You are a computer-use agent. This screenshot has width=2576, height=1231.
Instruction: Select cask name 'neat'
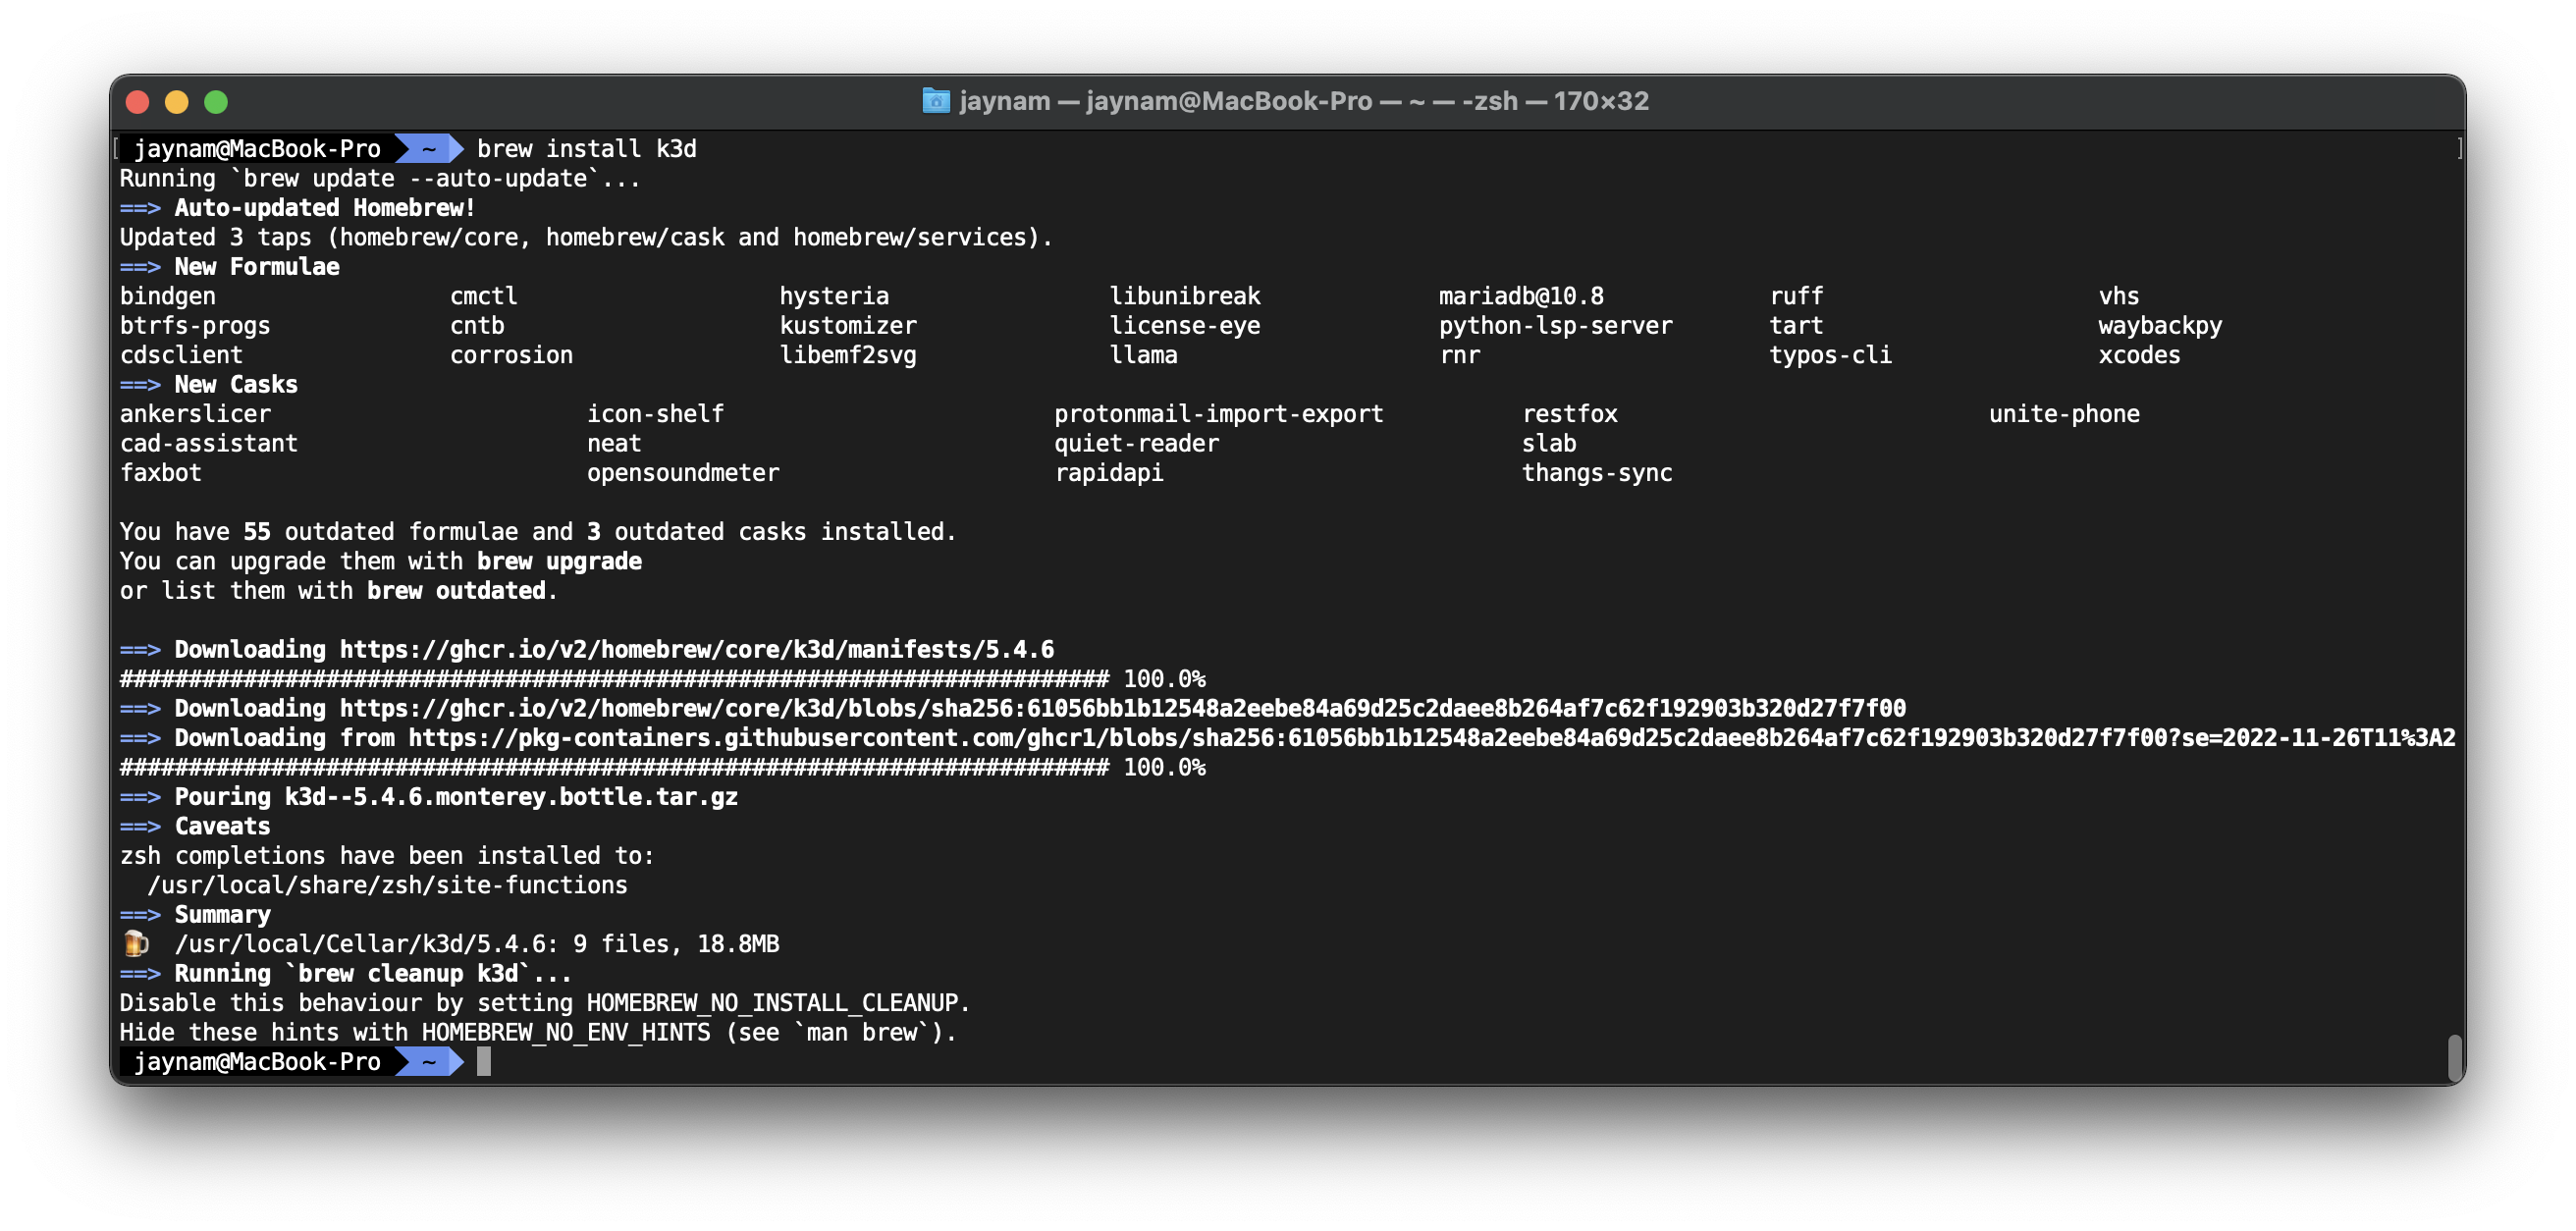pyautogui.click(x=614, y=443)
